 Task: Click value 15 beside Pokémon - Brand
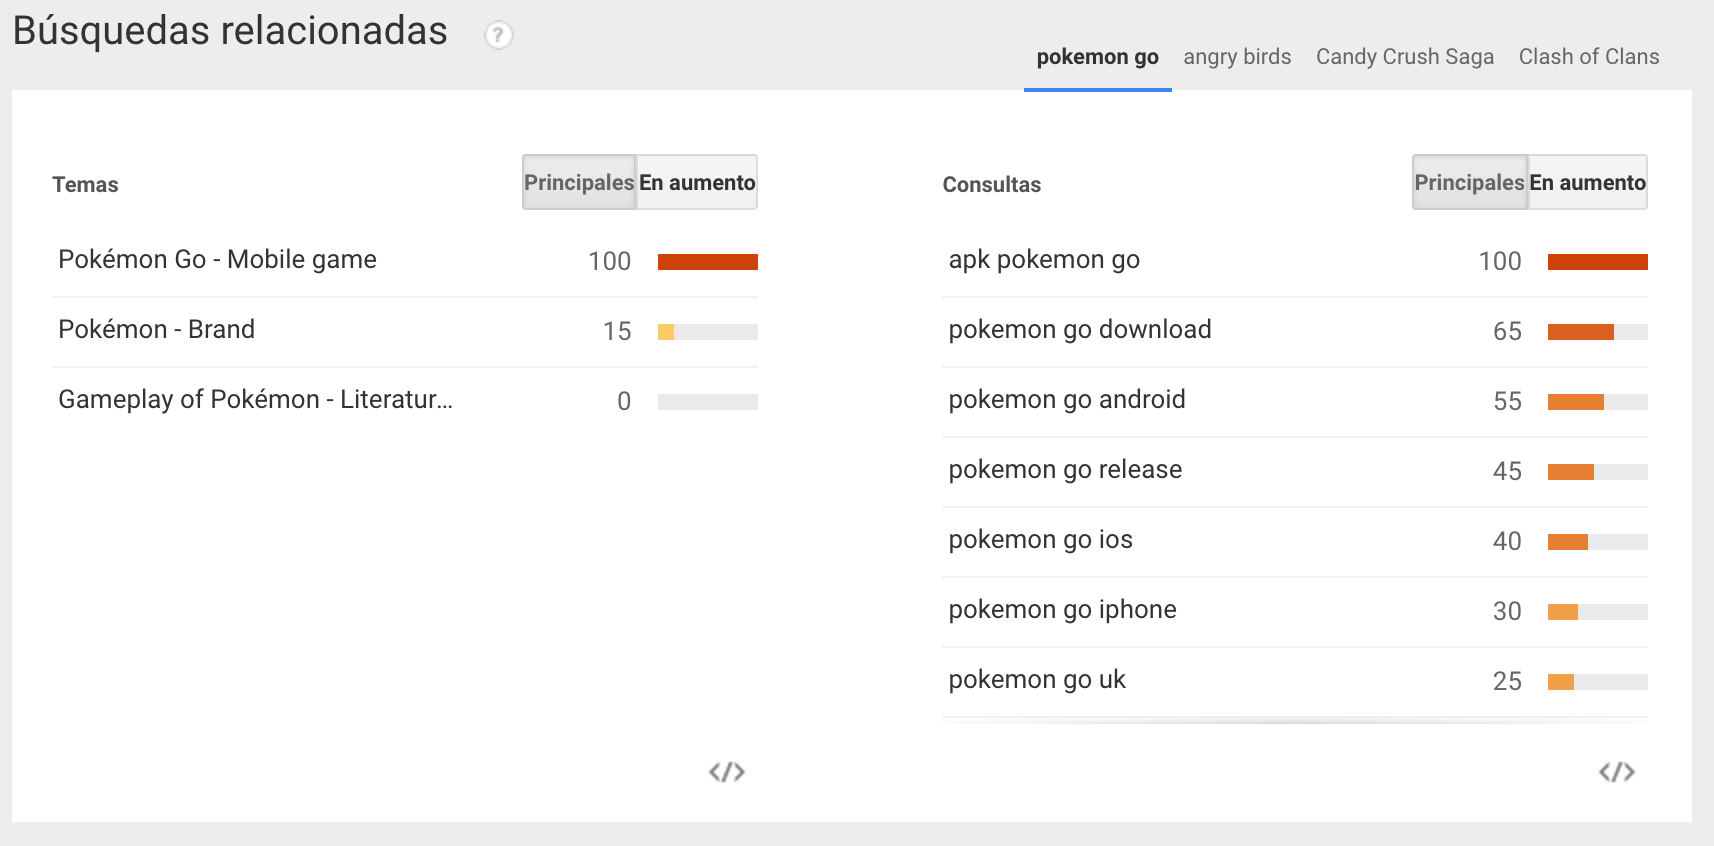coord(617,332)
